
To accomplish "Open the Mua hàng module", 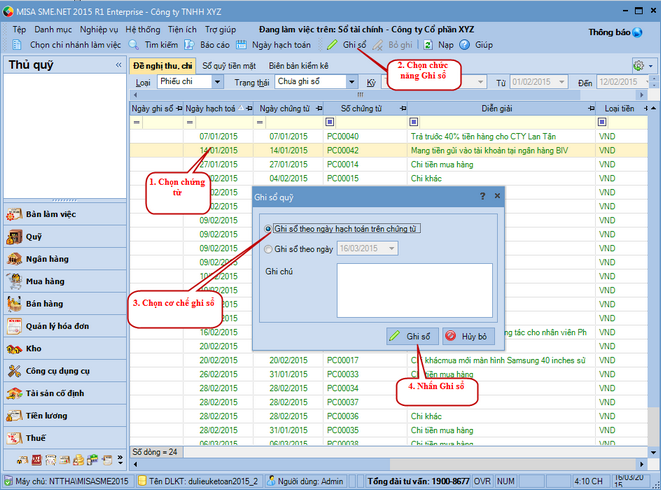I will pyautogui.click(x=65, y=281).
